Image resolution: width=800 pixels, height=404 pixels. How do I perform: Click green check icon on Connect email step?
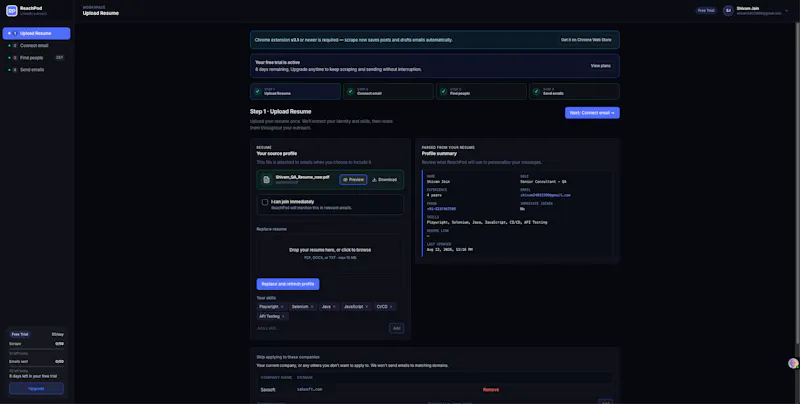(351, 91)
